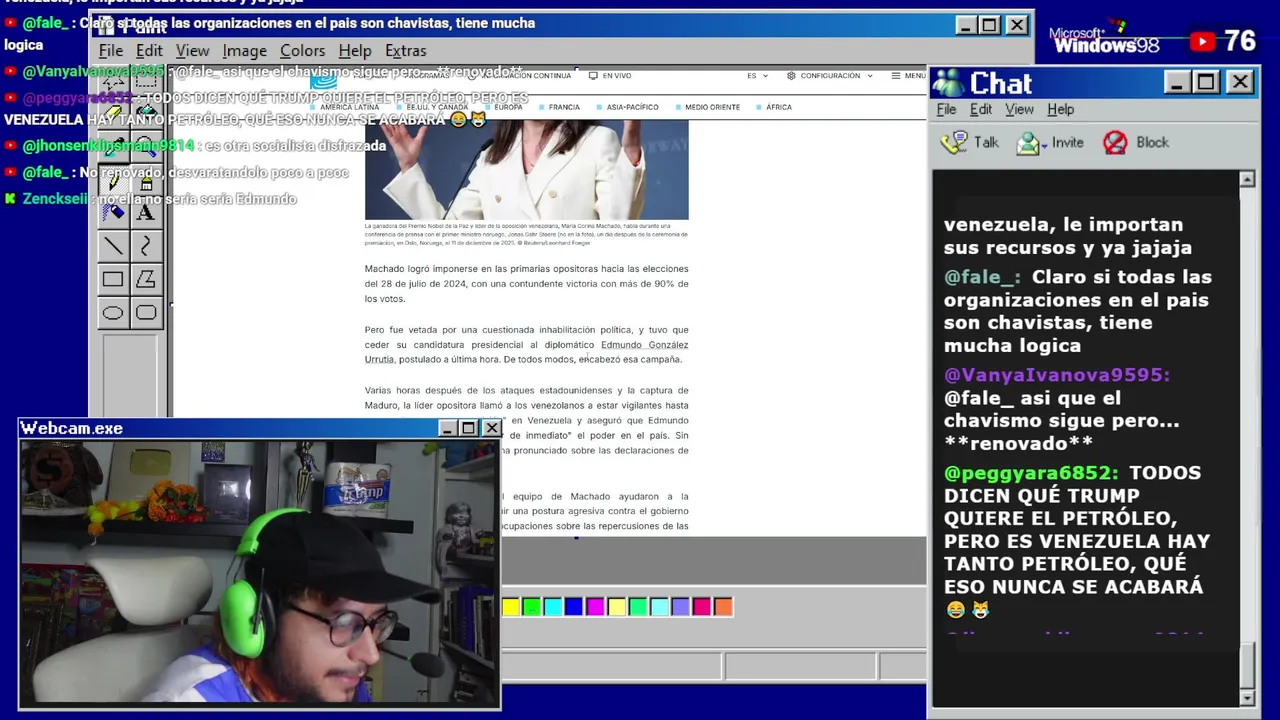Open the hamburger MENU on the webpage

pyautogui.click(x=909, y=76)
